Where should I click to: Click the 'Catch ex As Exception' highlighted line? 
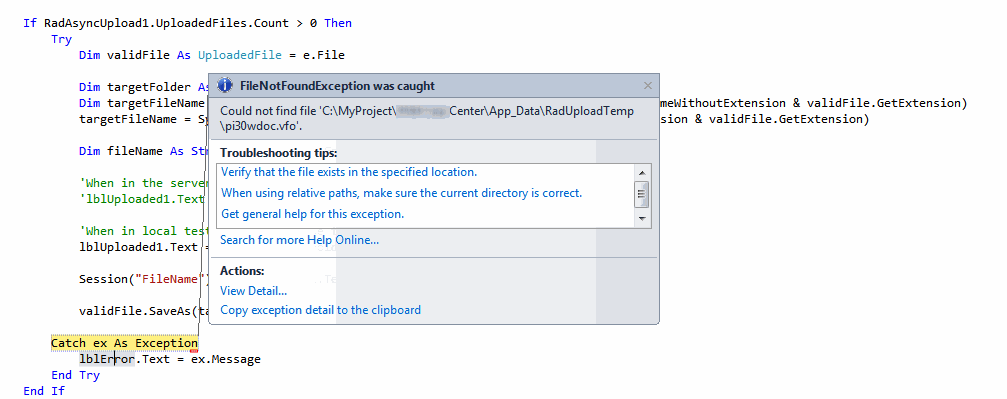click(x=125, y=343)
